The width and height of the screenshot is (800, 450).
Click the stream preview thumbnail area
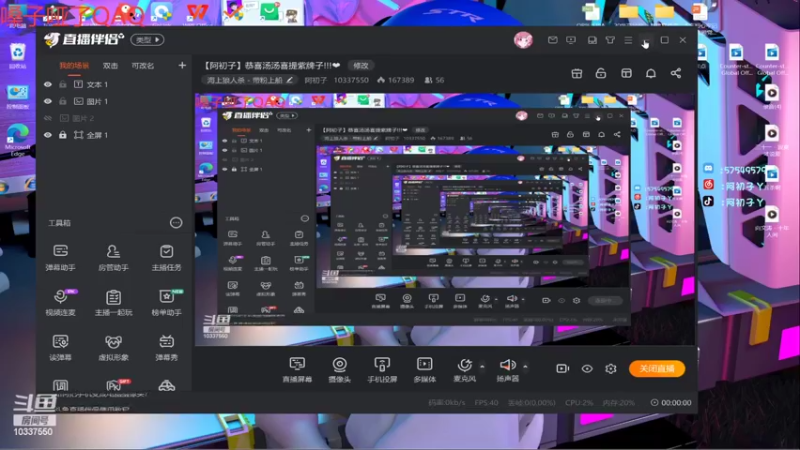pos(445,219)
